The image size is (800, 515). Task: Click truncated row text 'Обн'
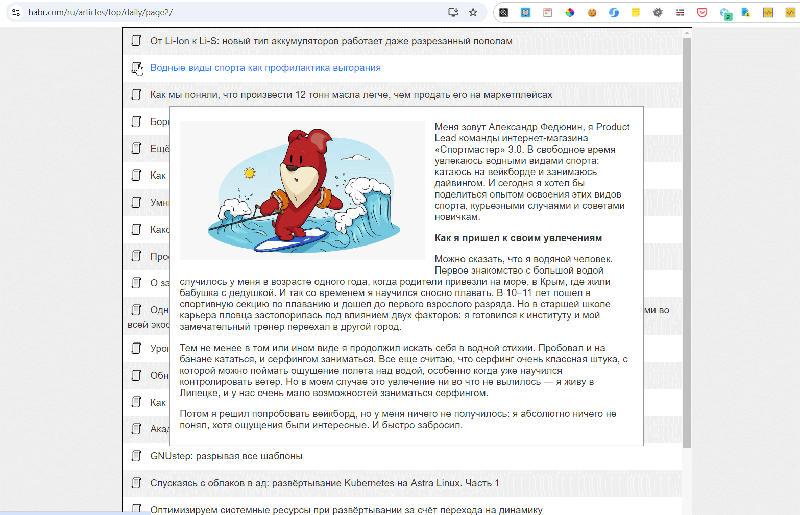tap(159, 376)
